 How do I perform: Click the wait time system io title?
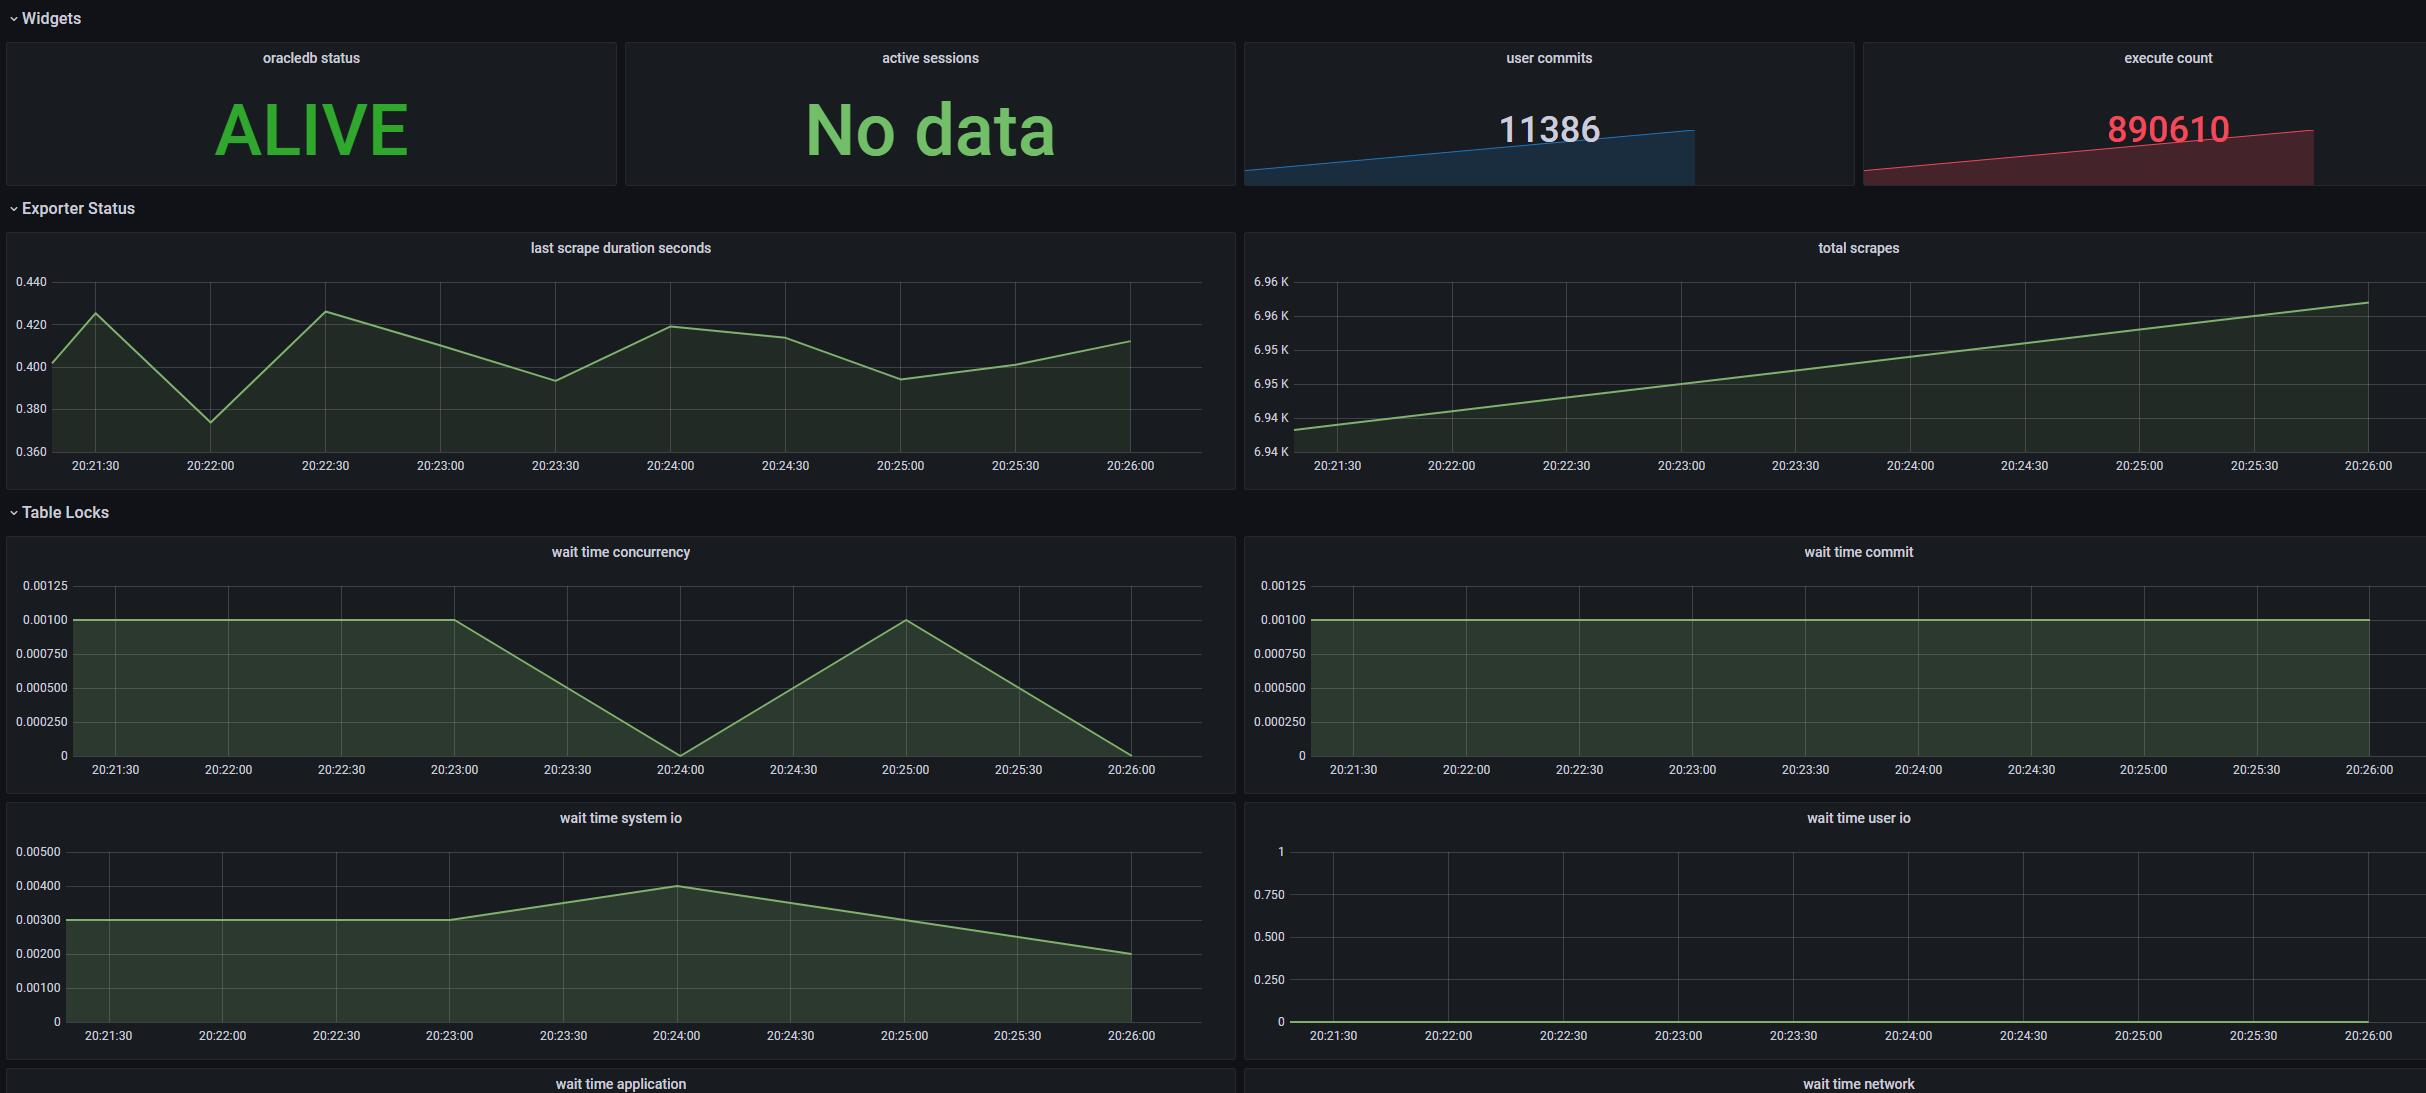click(620, 818)
